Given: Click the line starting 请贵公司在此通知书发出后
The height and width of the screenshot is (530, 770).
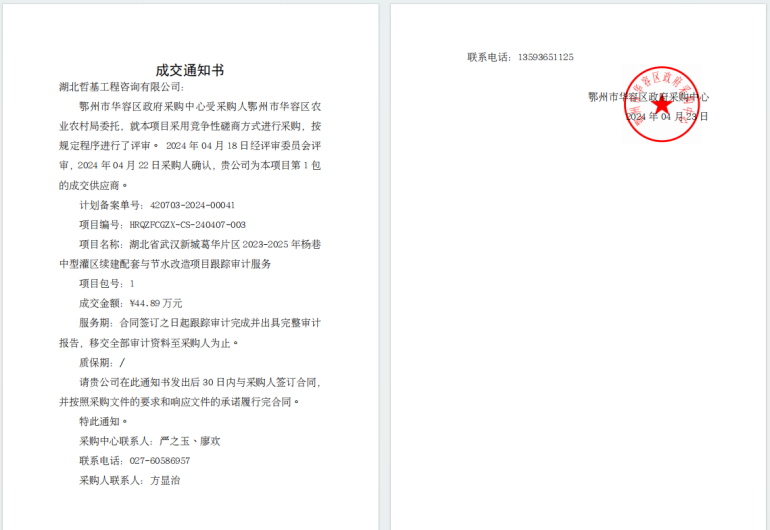Looking at the screenshot, I should [200, 382].
